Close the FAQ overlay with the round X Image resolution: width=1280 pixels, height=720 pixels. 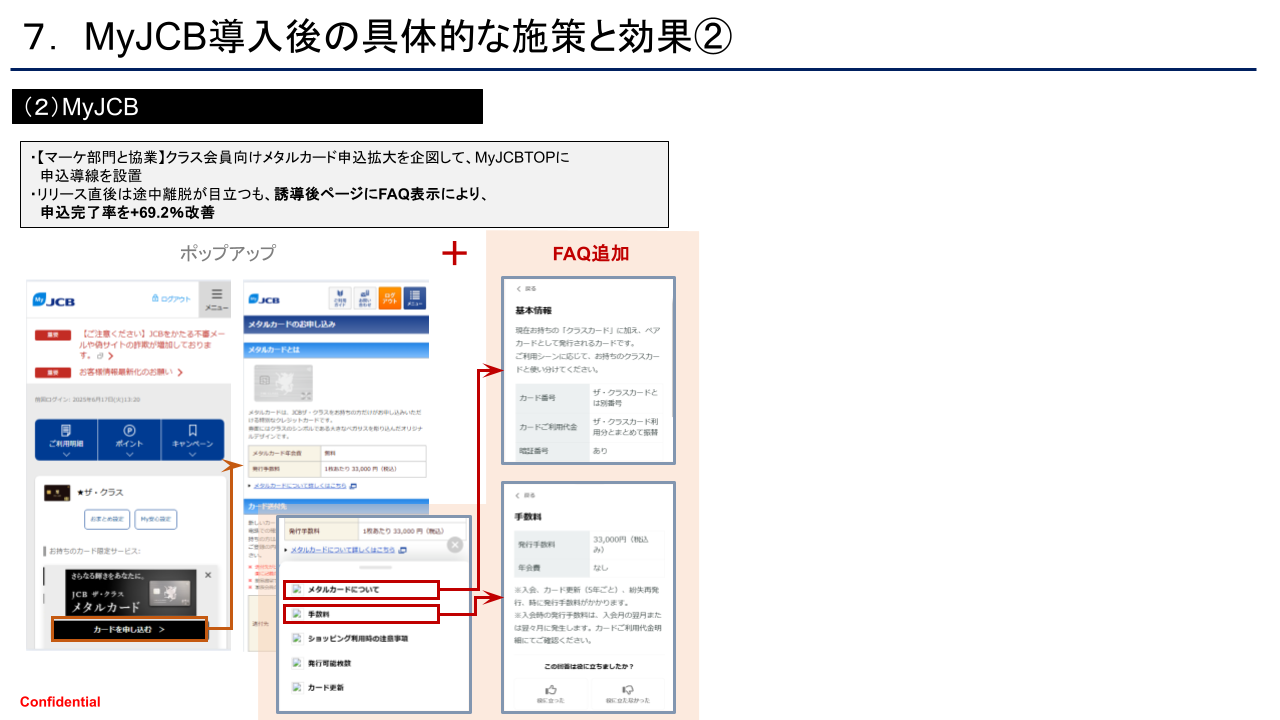tap(455, 545)
